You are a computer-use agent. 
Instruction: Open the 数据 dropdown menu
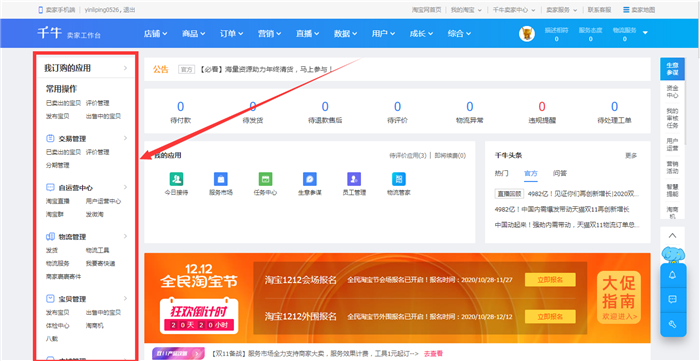[x=345, y=33]
